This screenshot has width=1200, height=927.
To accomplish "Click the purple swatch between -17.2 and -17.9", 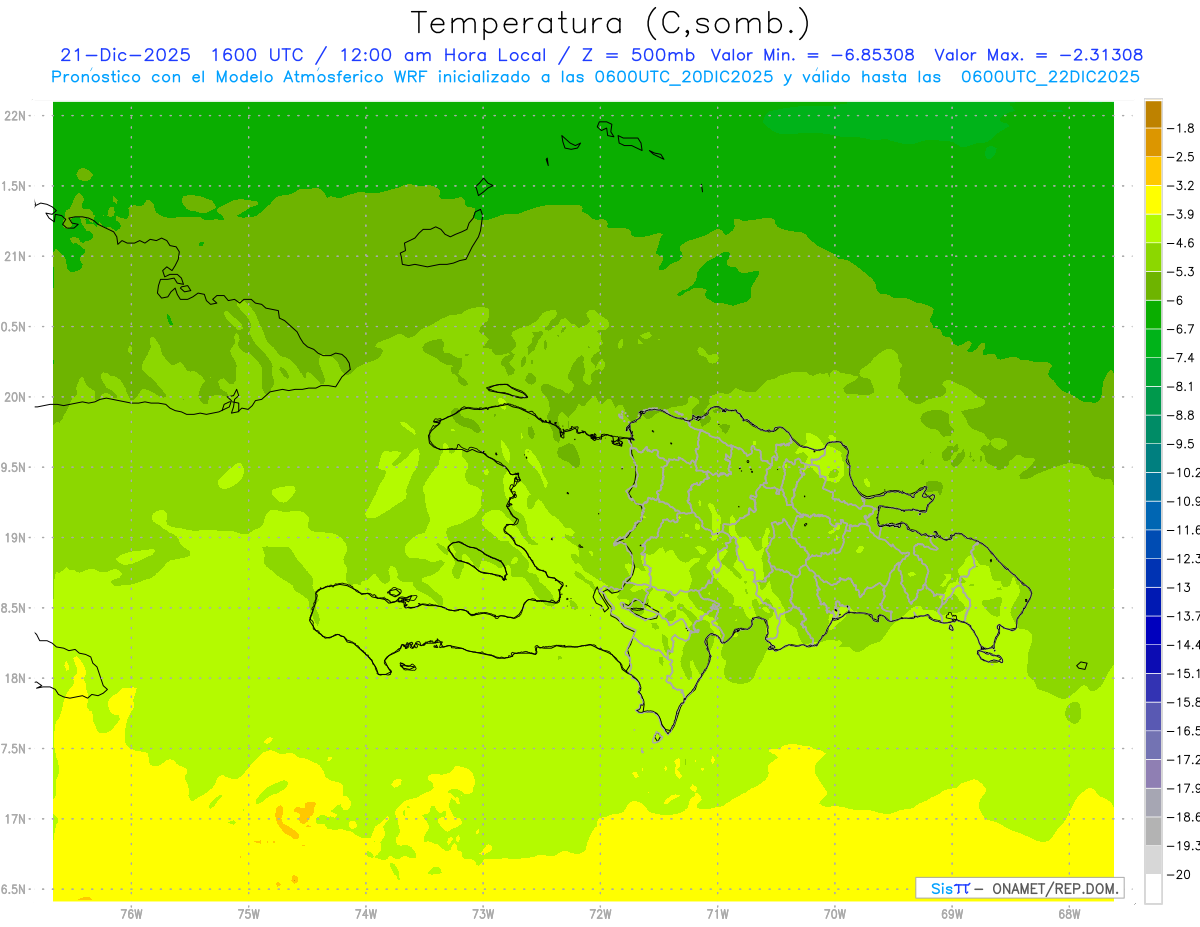I will click(x=1153, y=774).
